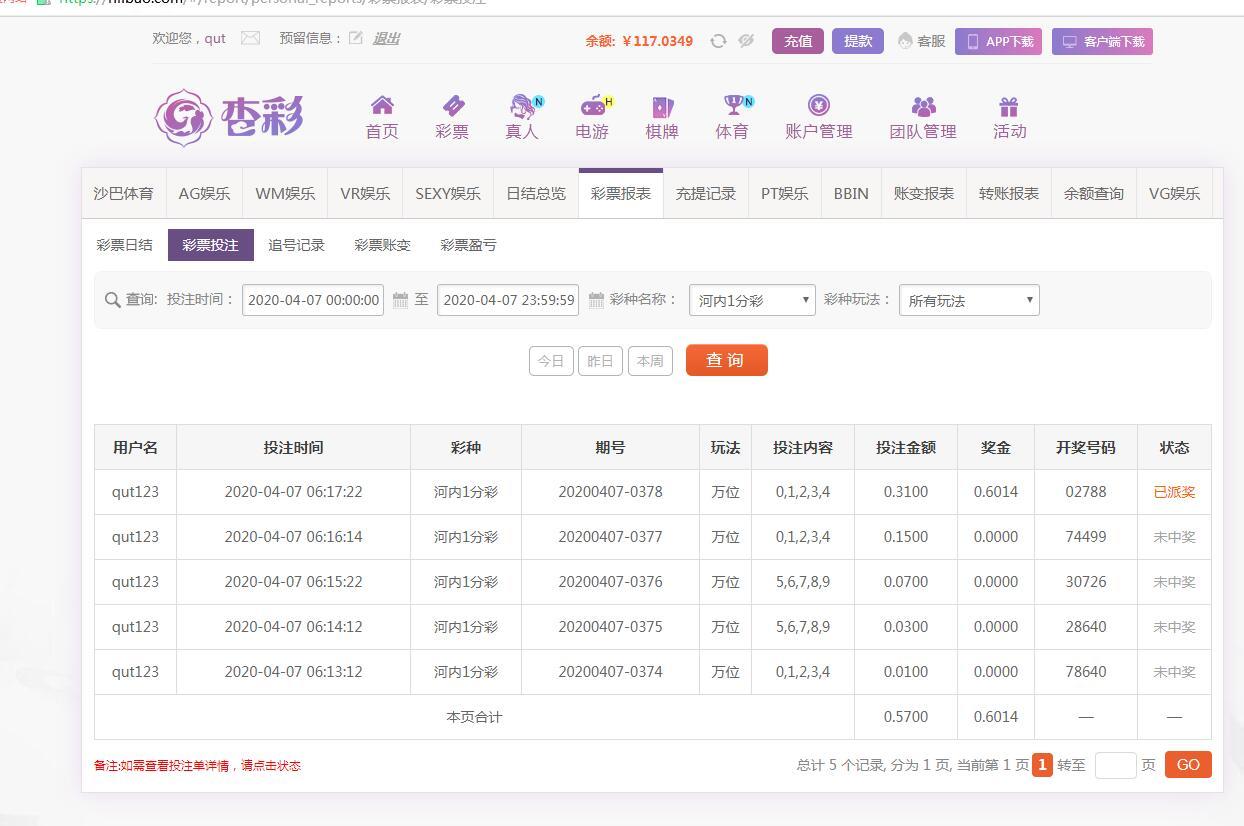
Task: Click the mail envelope icon
Action: [250, 38]
